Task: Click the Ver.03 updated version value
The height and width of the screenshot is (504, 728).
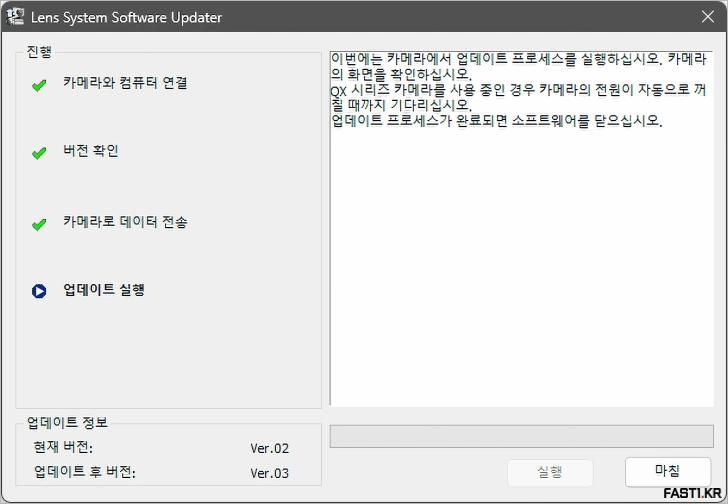Action: click(x=269, y=473)
